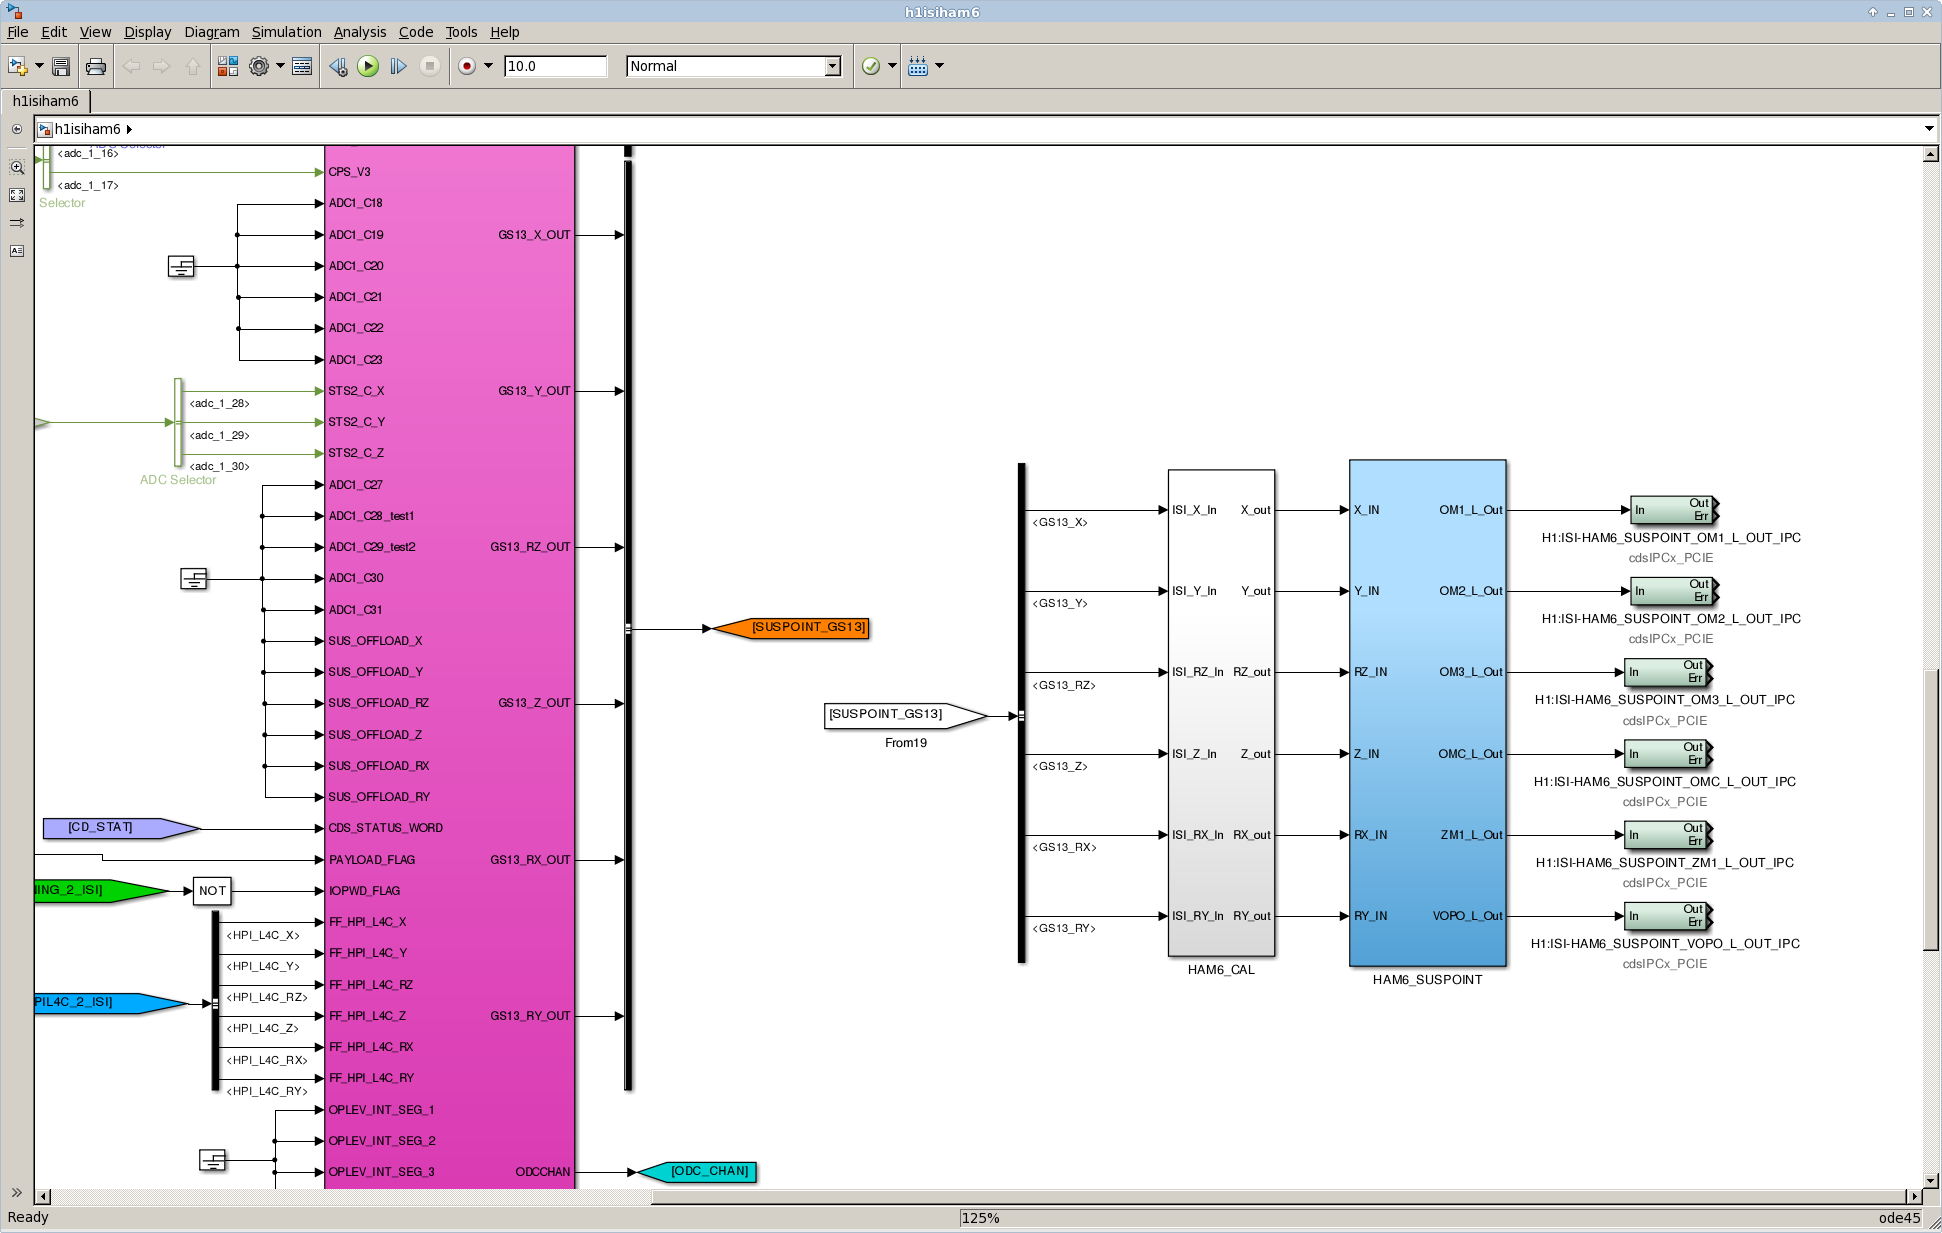Click the simulation stop time field
Screen dimensions: 1942x1233
554,66
